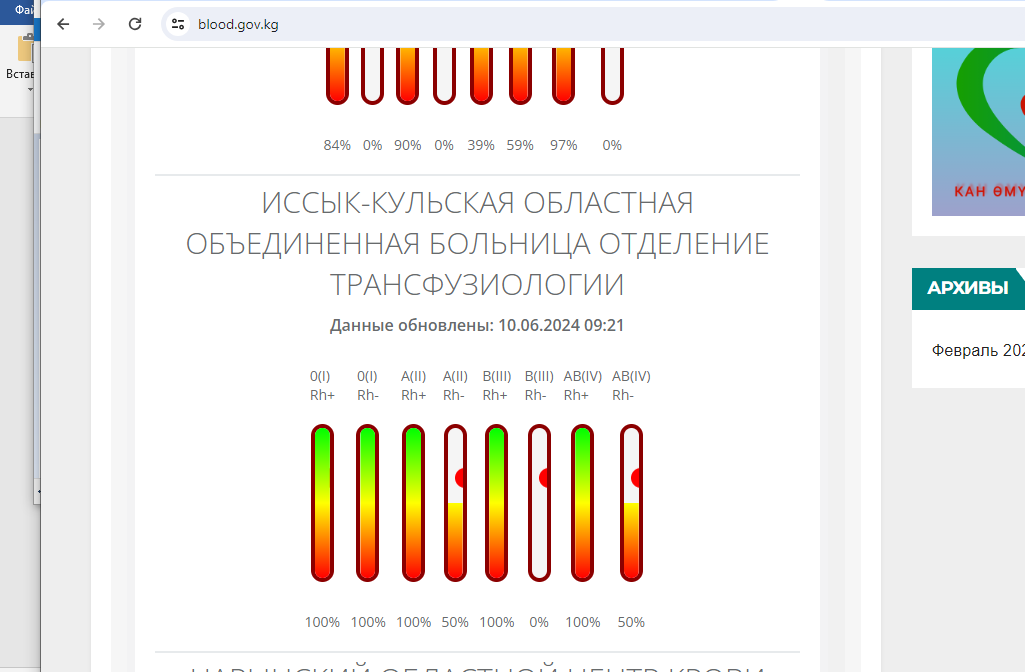Click the Иссык-Кульская областная больница heading
This screenshot has height=672, width=1025.
coord(477,244)
